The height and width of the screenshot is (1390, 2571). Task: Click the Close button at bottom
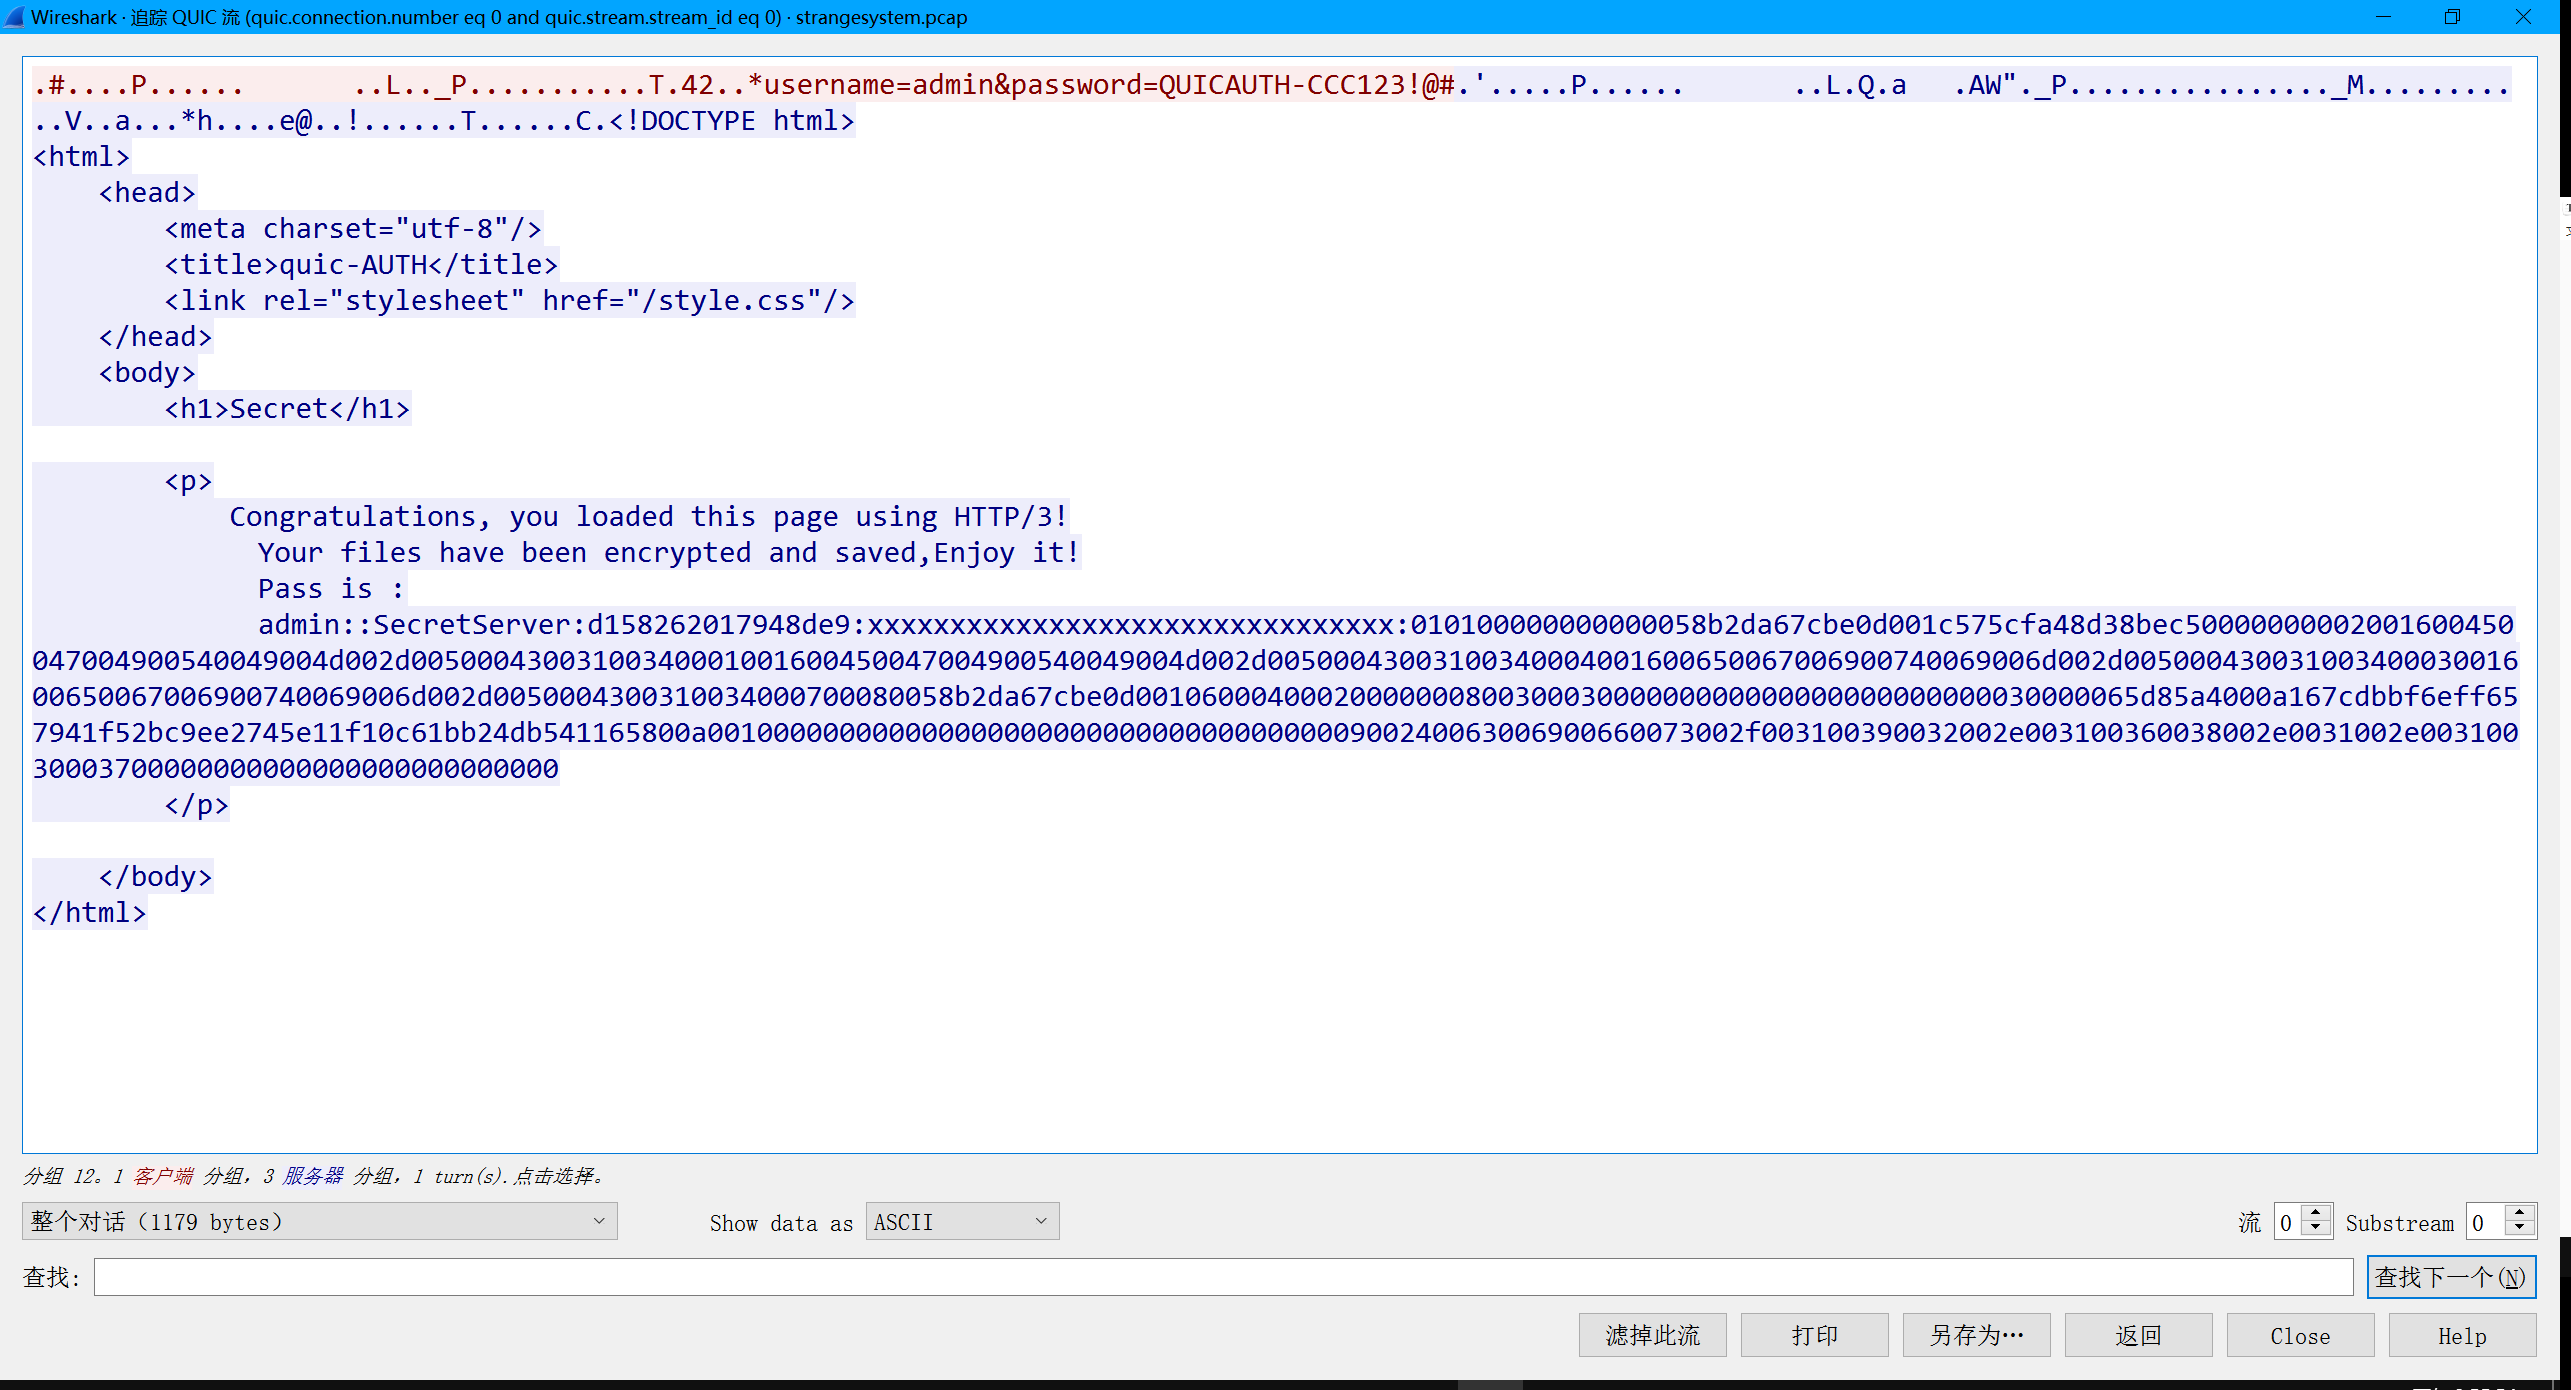click(x=2300, y=1335)
